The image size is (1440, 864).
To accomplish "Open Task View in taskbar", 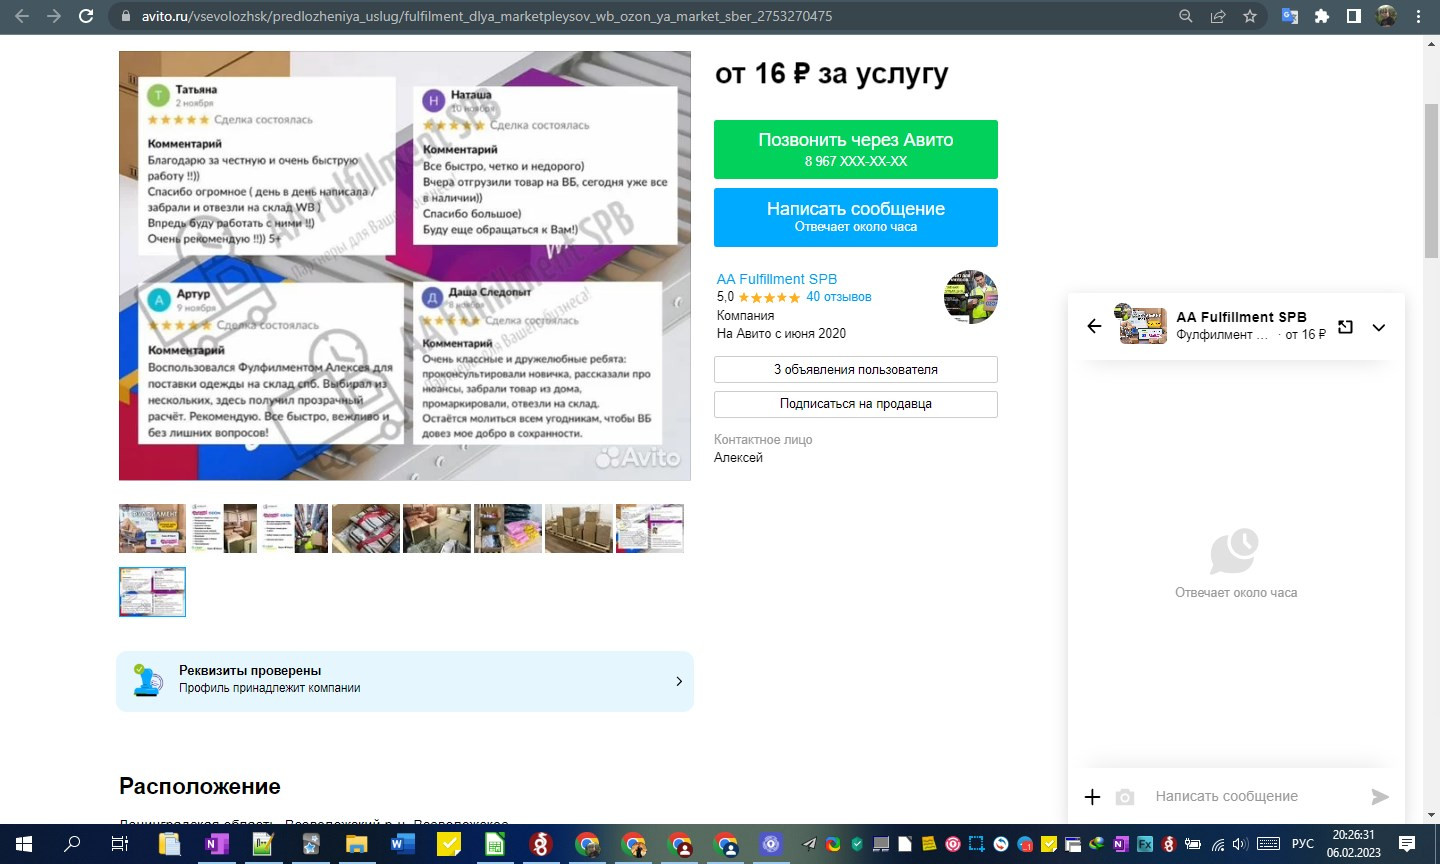I will tap(119, 844).
